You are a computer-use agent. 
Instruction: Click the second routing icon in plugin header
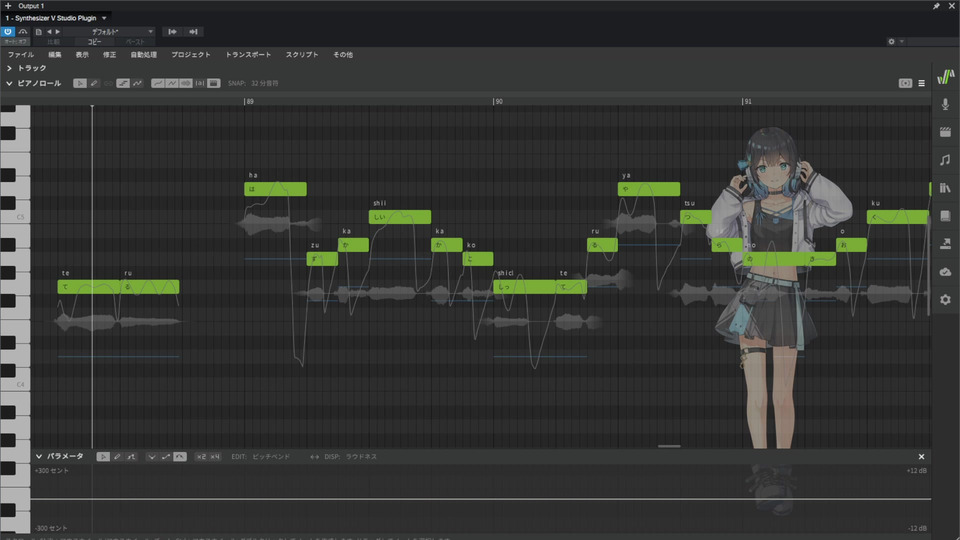pyautogui.click(x=193, y=31)
